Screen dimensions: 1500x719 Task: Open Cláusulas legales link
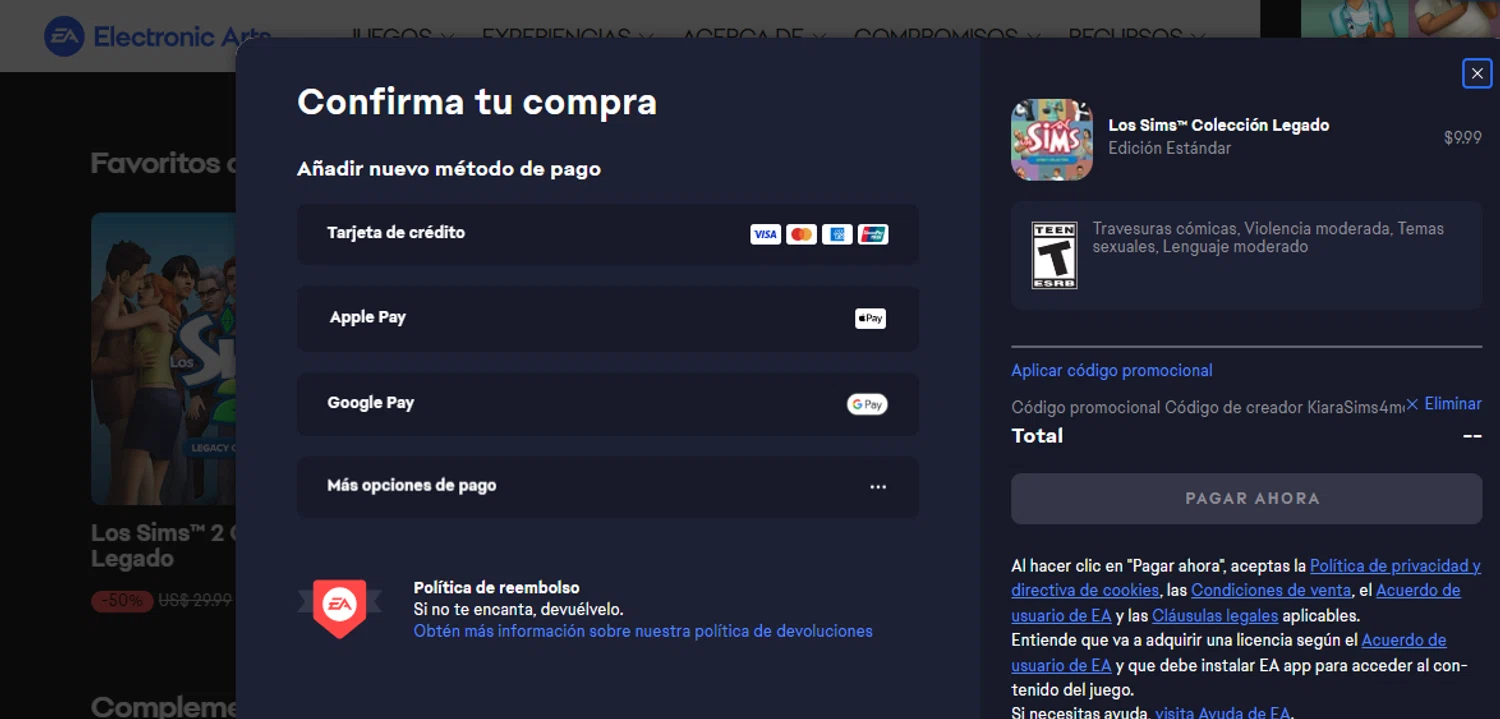pyautogui.click(x=1215, y=615)
